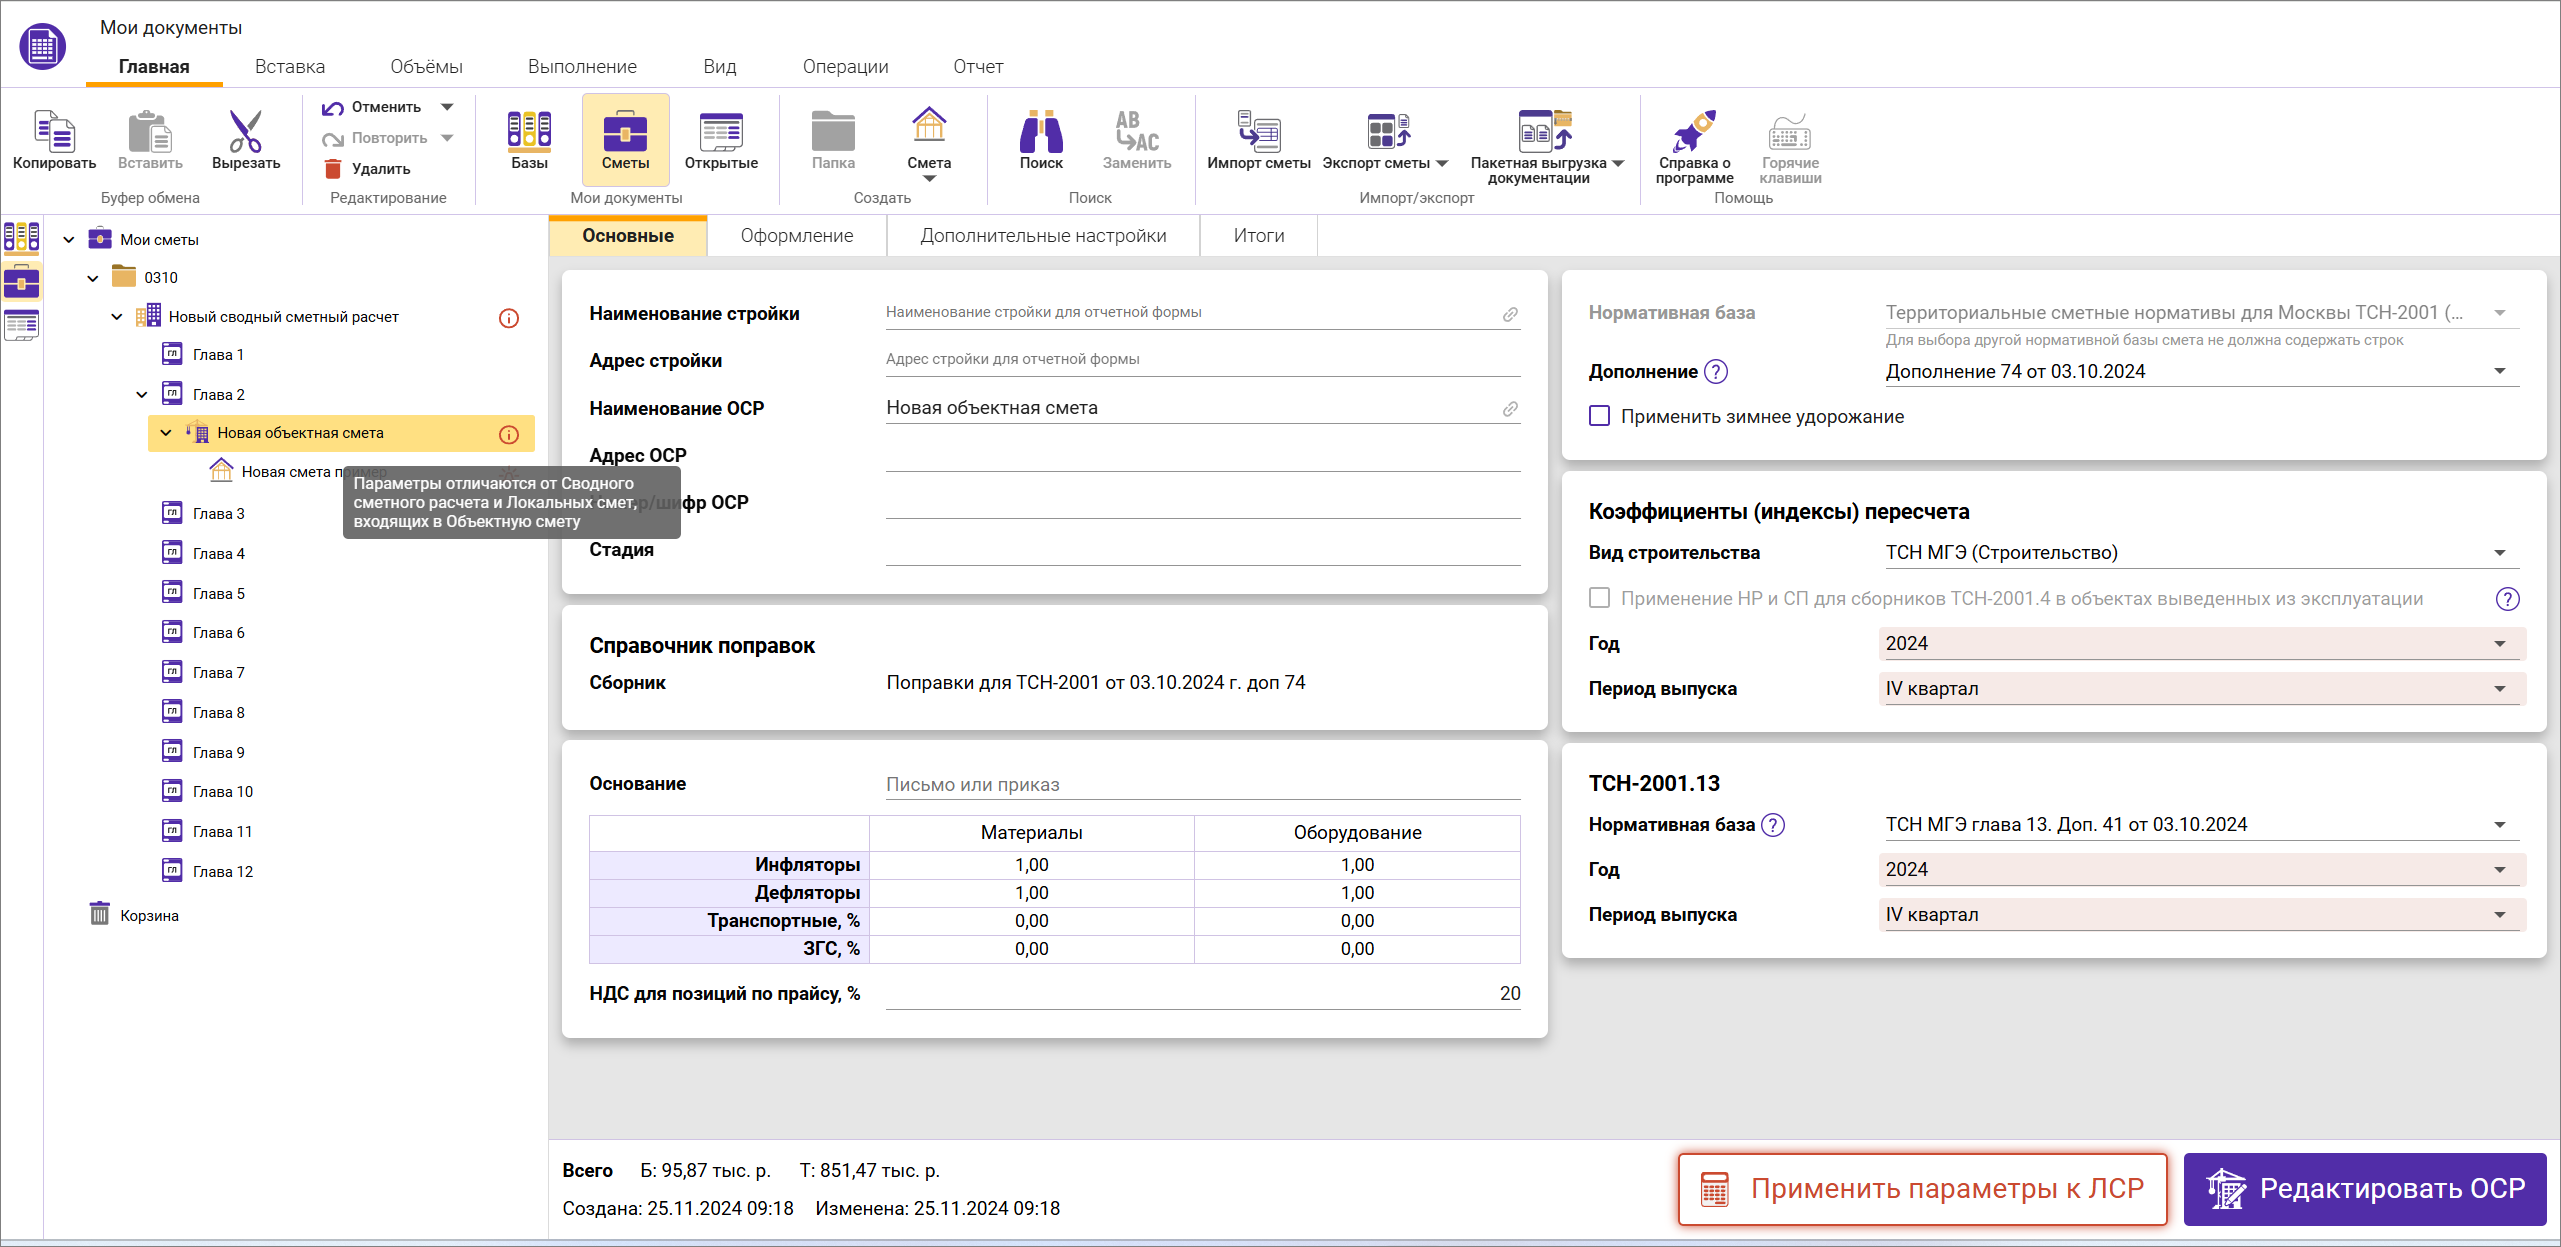Click the Поиск binoculars icon
This screenshot has height=1247, width=2561.
pyautogui.click(x=1040, y=132)
